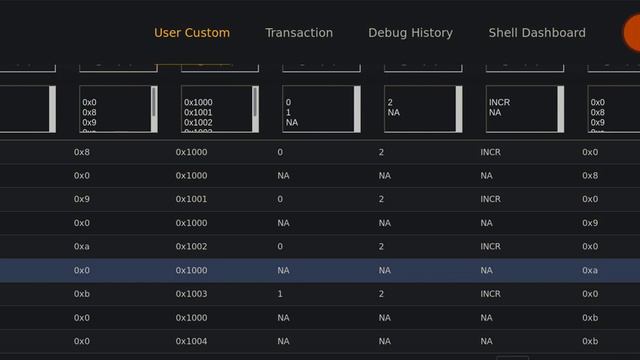This screenshot has width=640, height=360.
Task: Select 0x9 in the filter list beside the 0x1000 list
Action: (89, 122)
